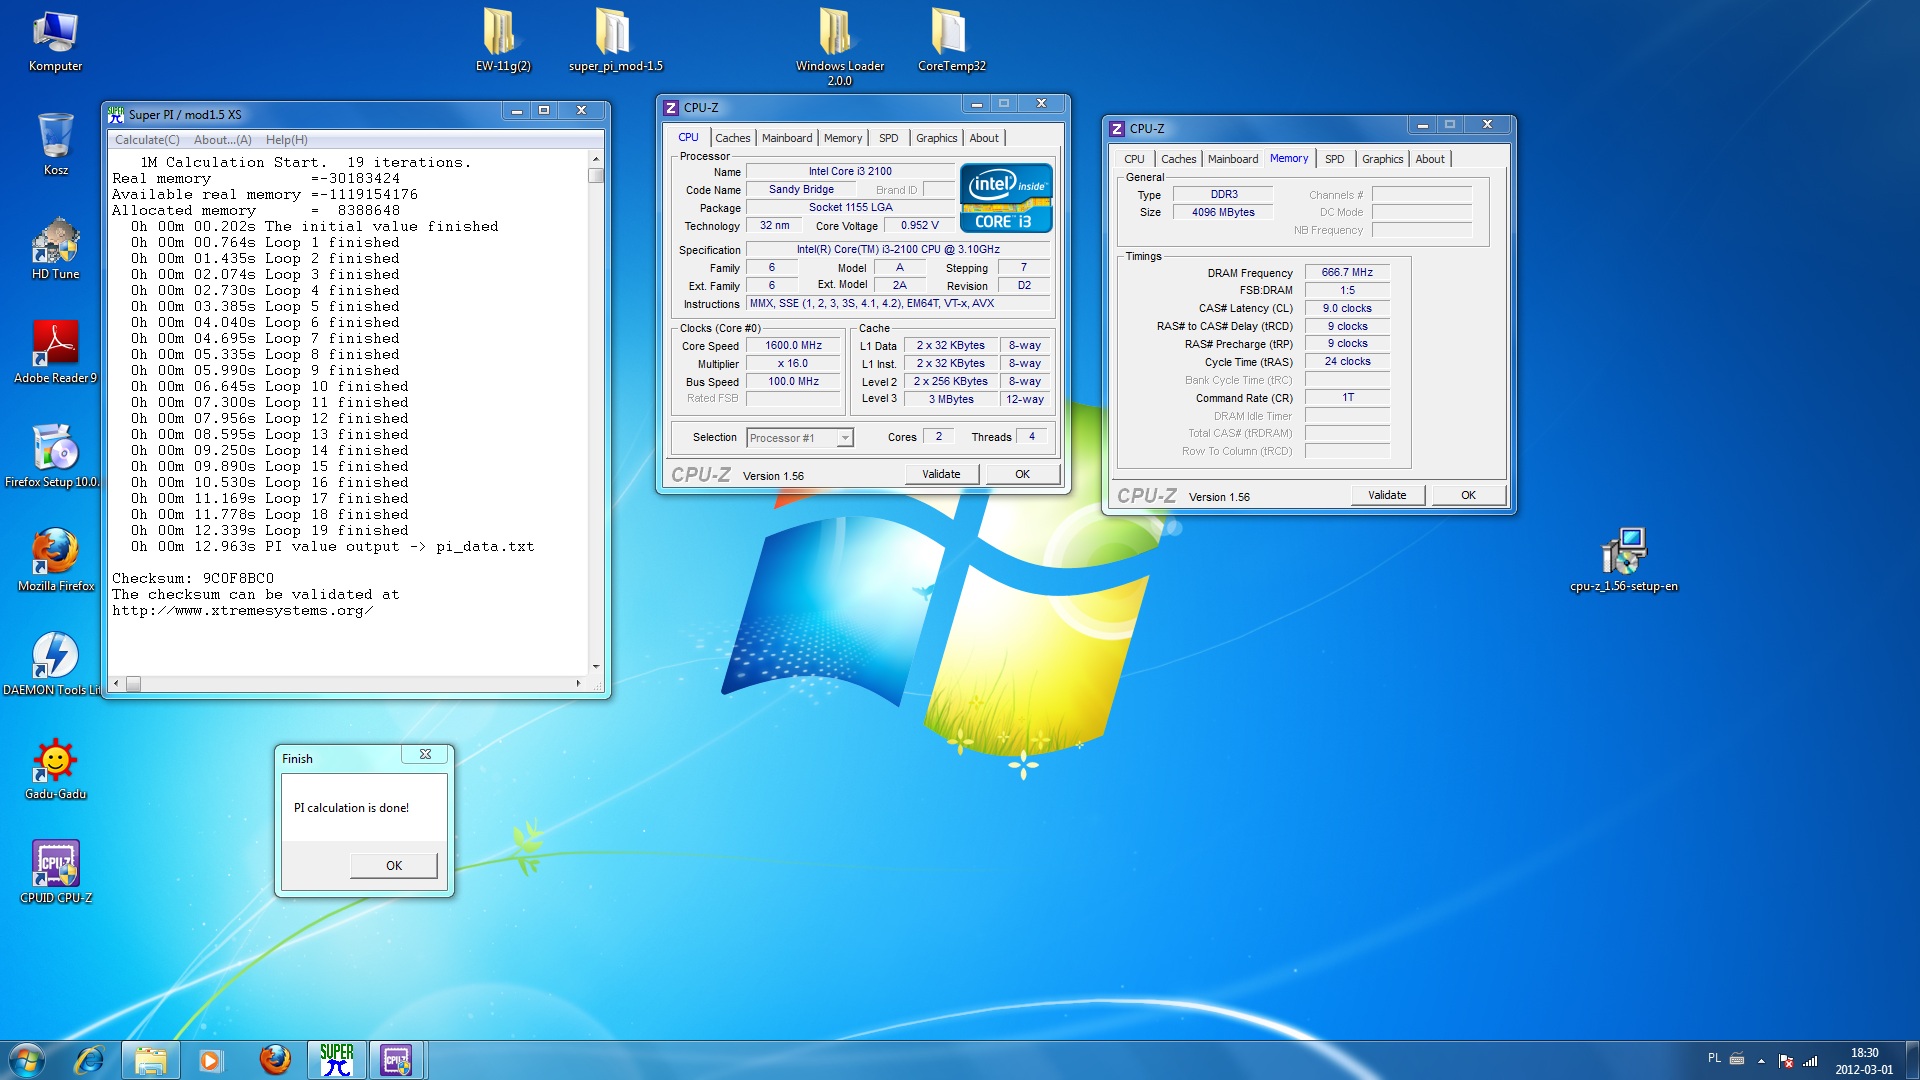Launch Gadu-Gadu from the desktop
1920x1080 pixels.
pos(55,768)
